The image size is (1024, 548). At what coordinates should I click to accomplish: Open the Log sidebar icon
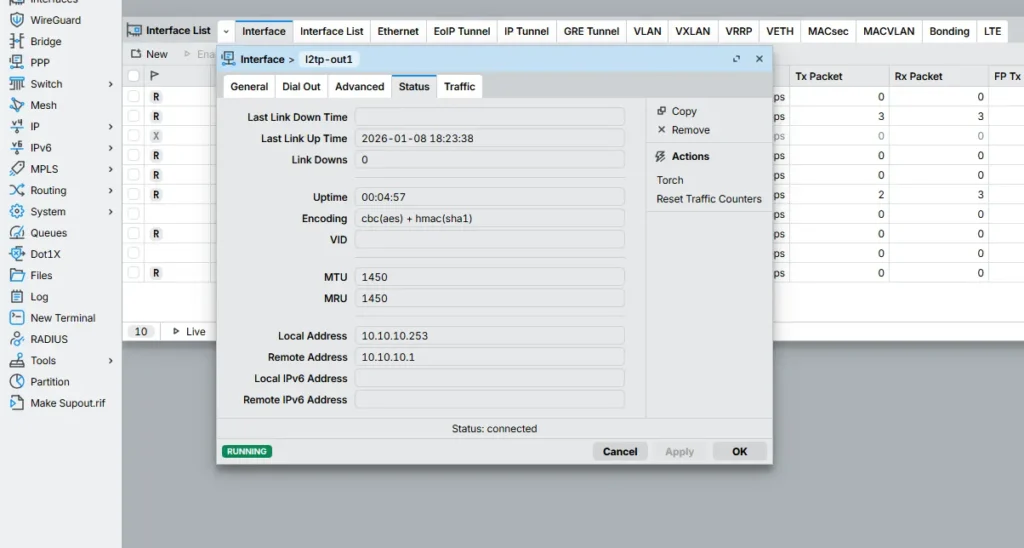[17, 297]
